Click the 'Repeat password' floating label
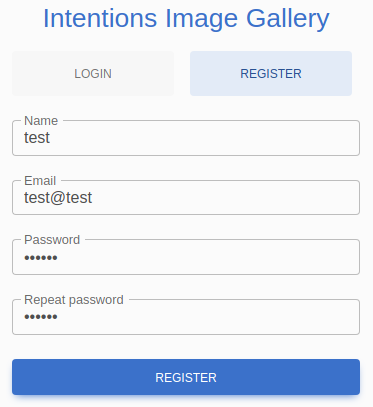Screen dimensions: 373x407 click(x=74, y=300)
